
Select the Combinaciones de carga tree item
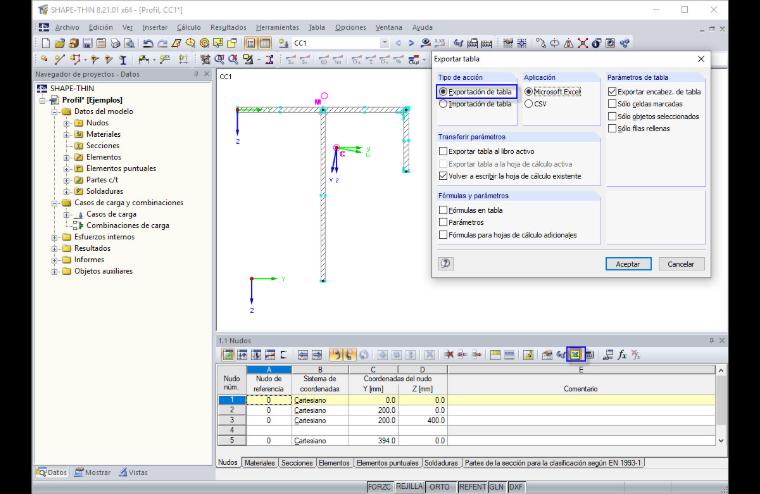pyautogui.click(x=127, y=225)
